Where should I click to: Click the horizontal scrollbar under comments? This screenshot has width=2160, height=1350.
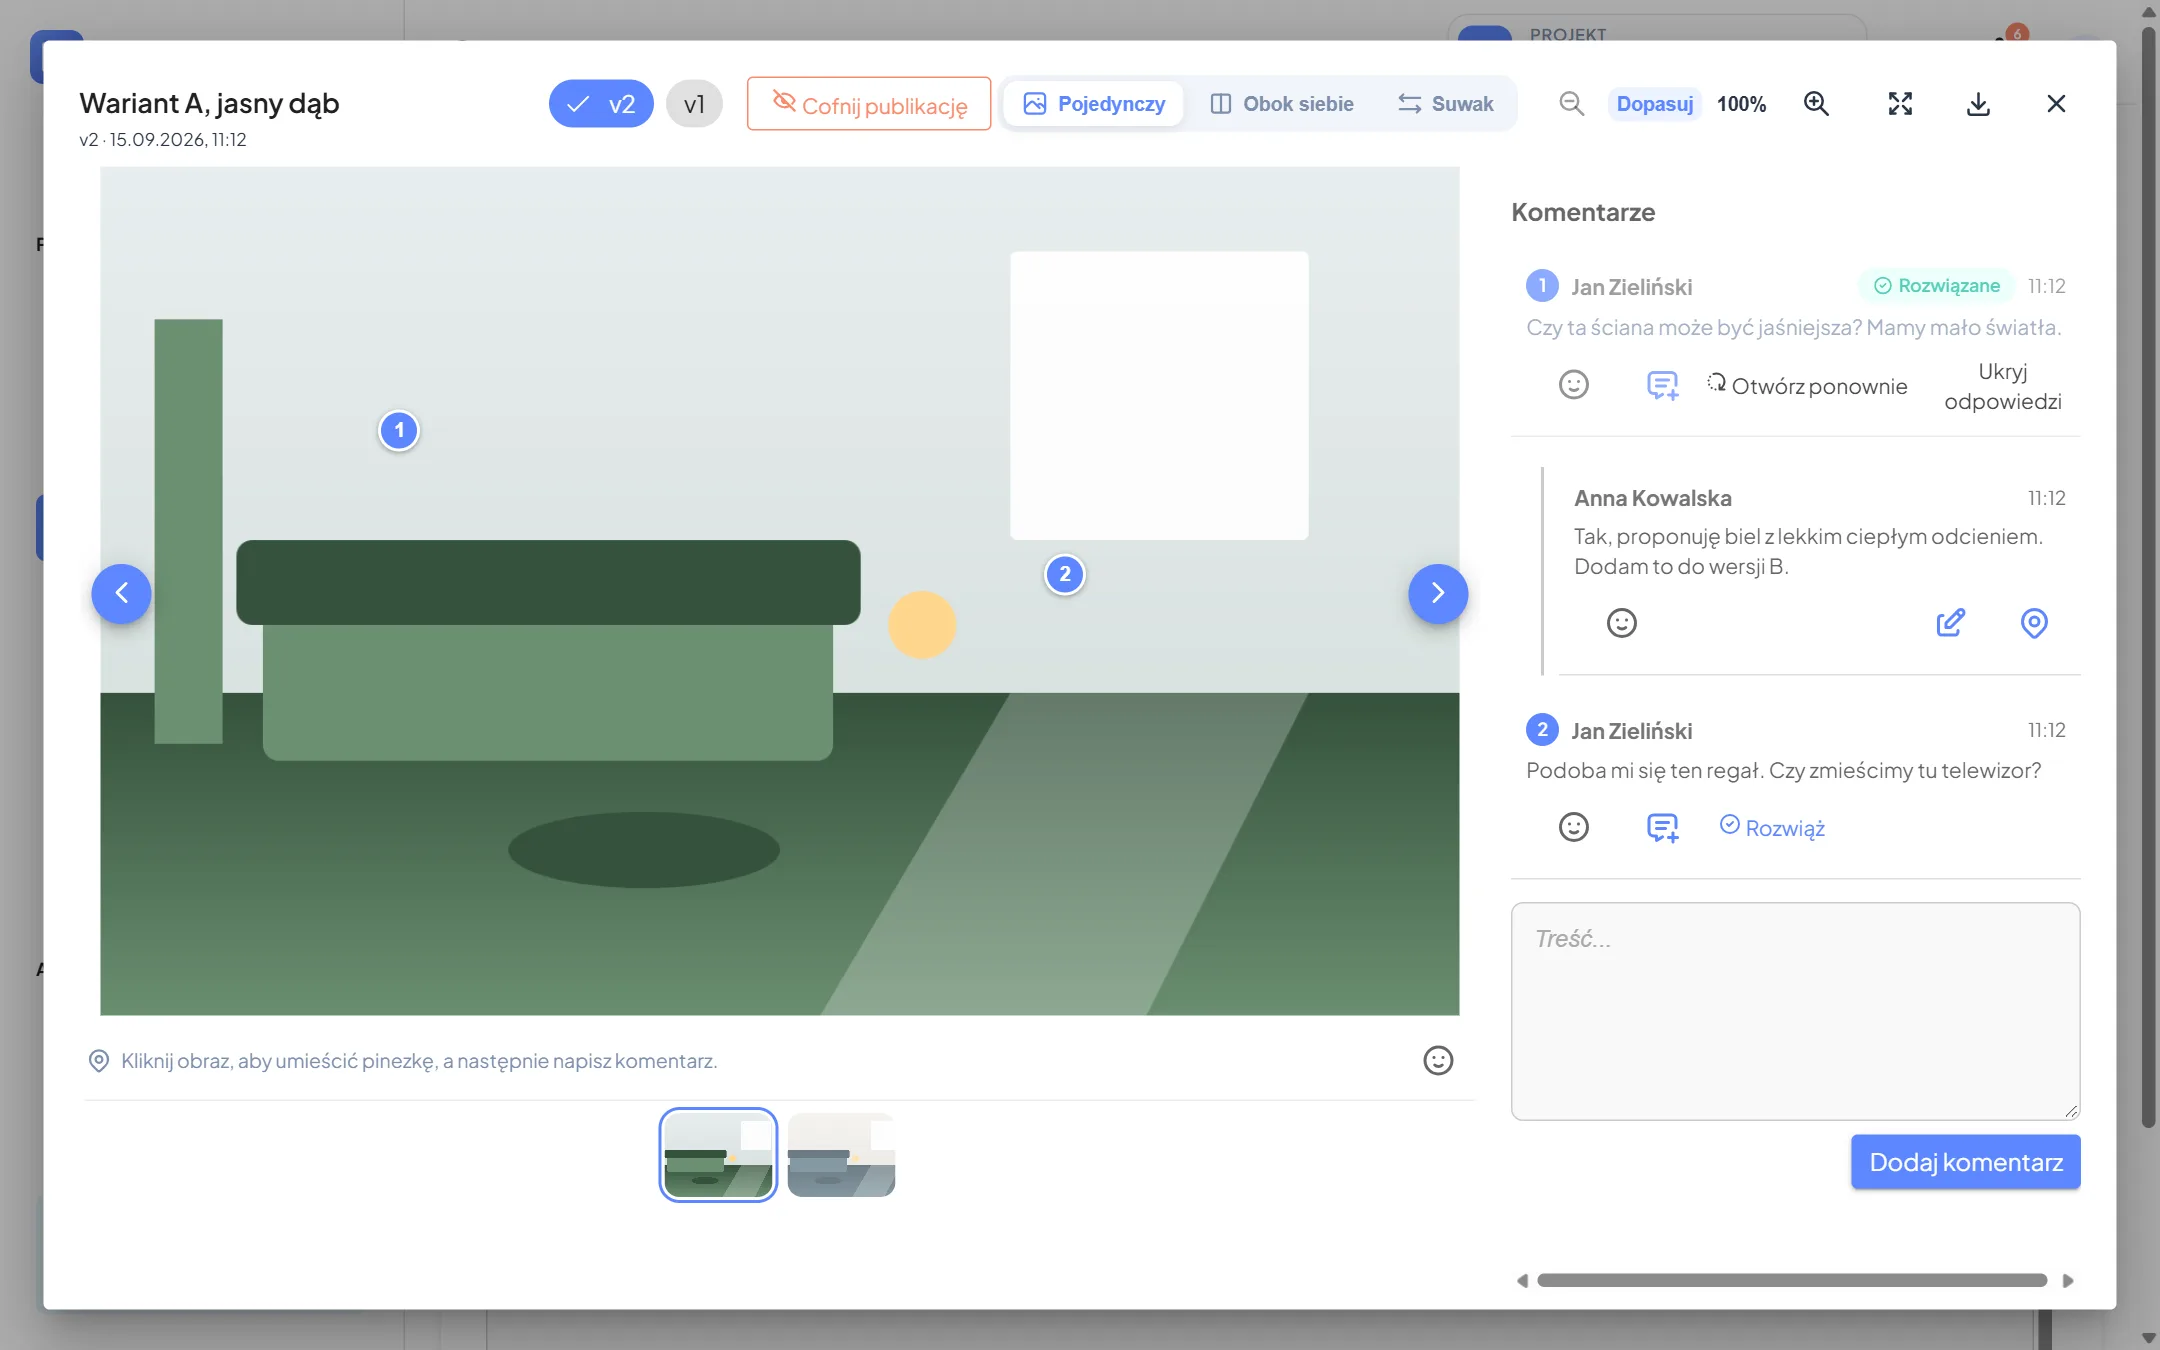pyautogui.click(x=1792, y=1281)
